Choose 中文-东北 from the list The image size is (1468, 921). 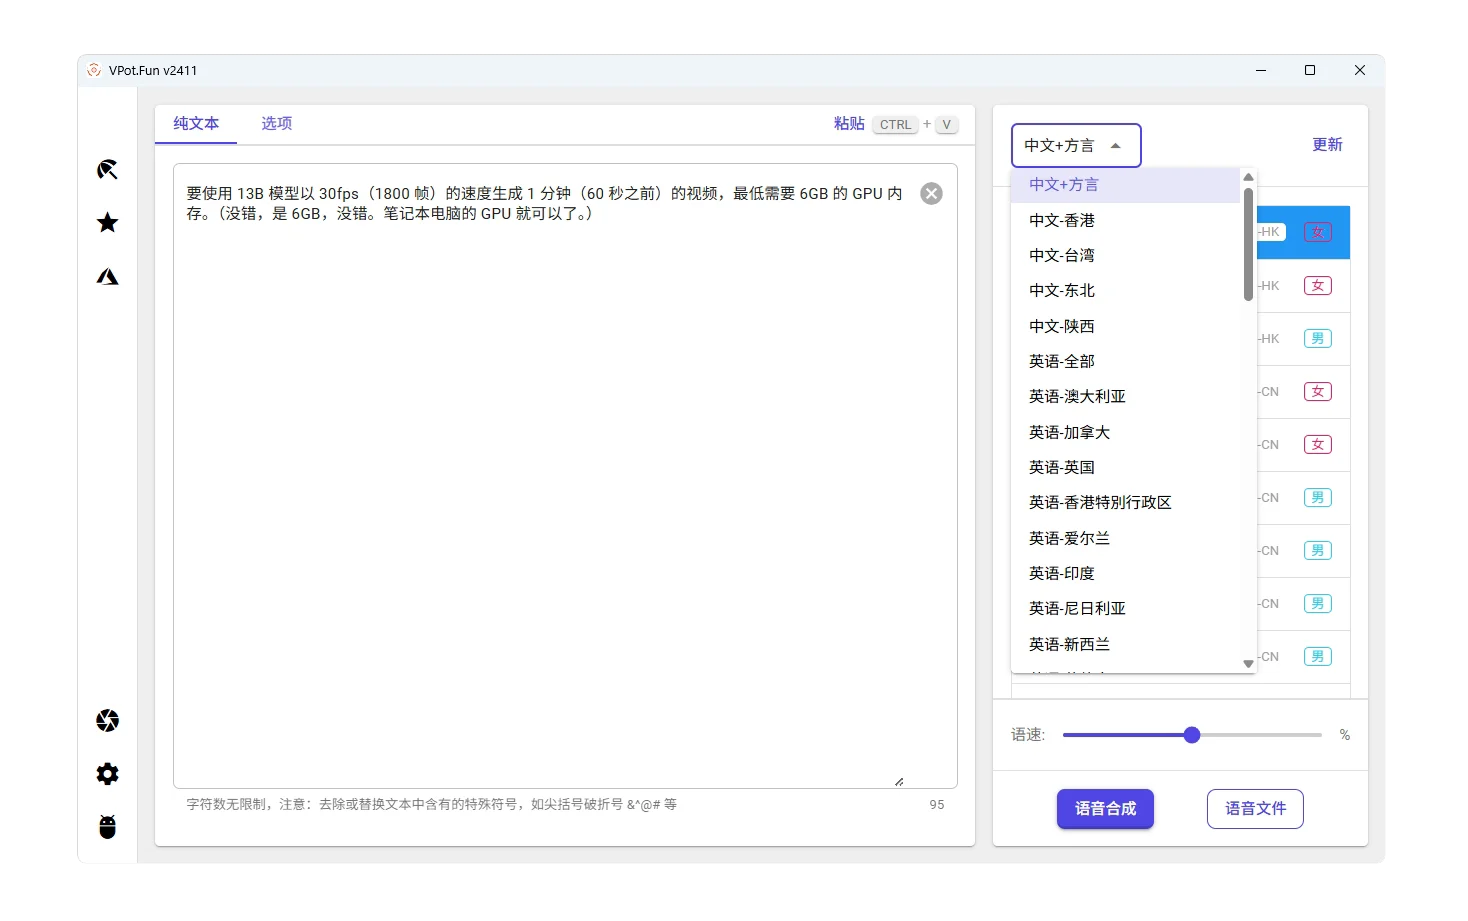[1126, 290]
